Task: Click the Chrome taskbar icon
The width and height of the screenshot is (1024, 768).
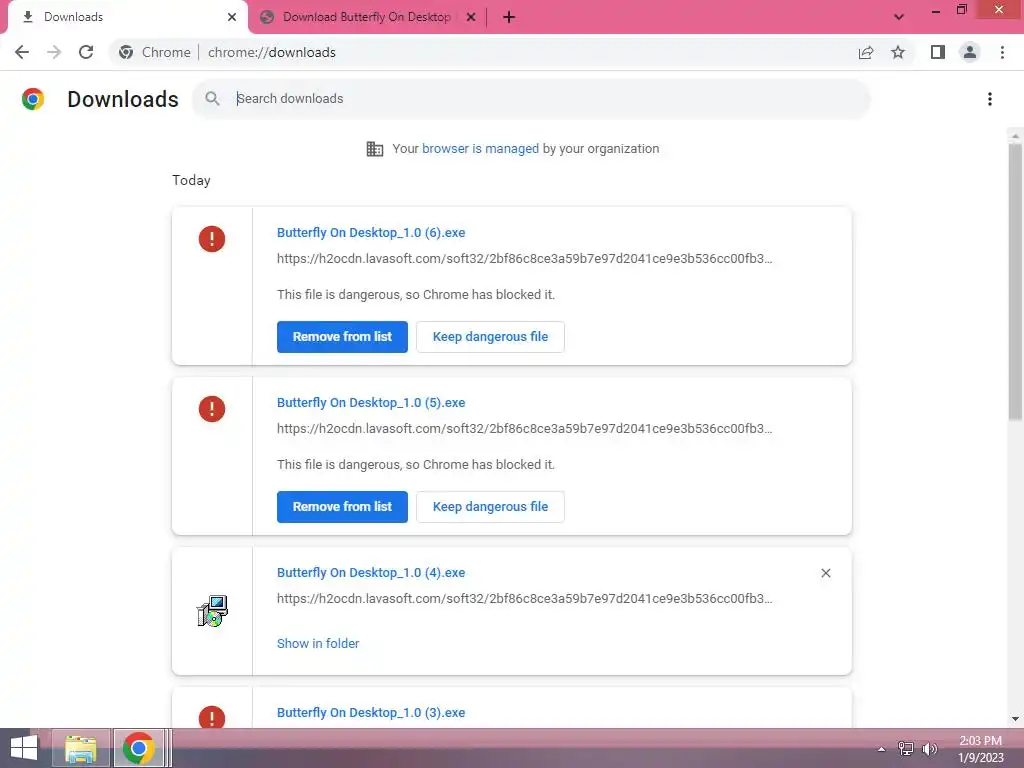Action: click(x=138, y=748)
